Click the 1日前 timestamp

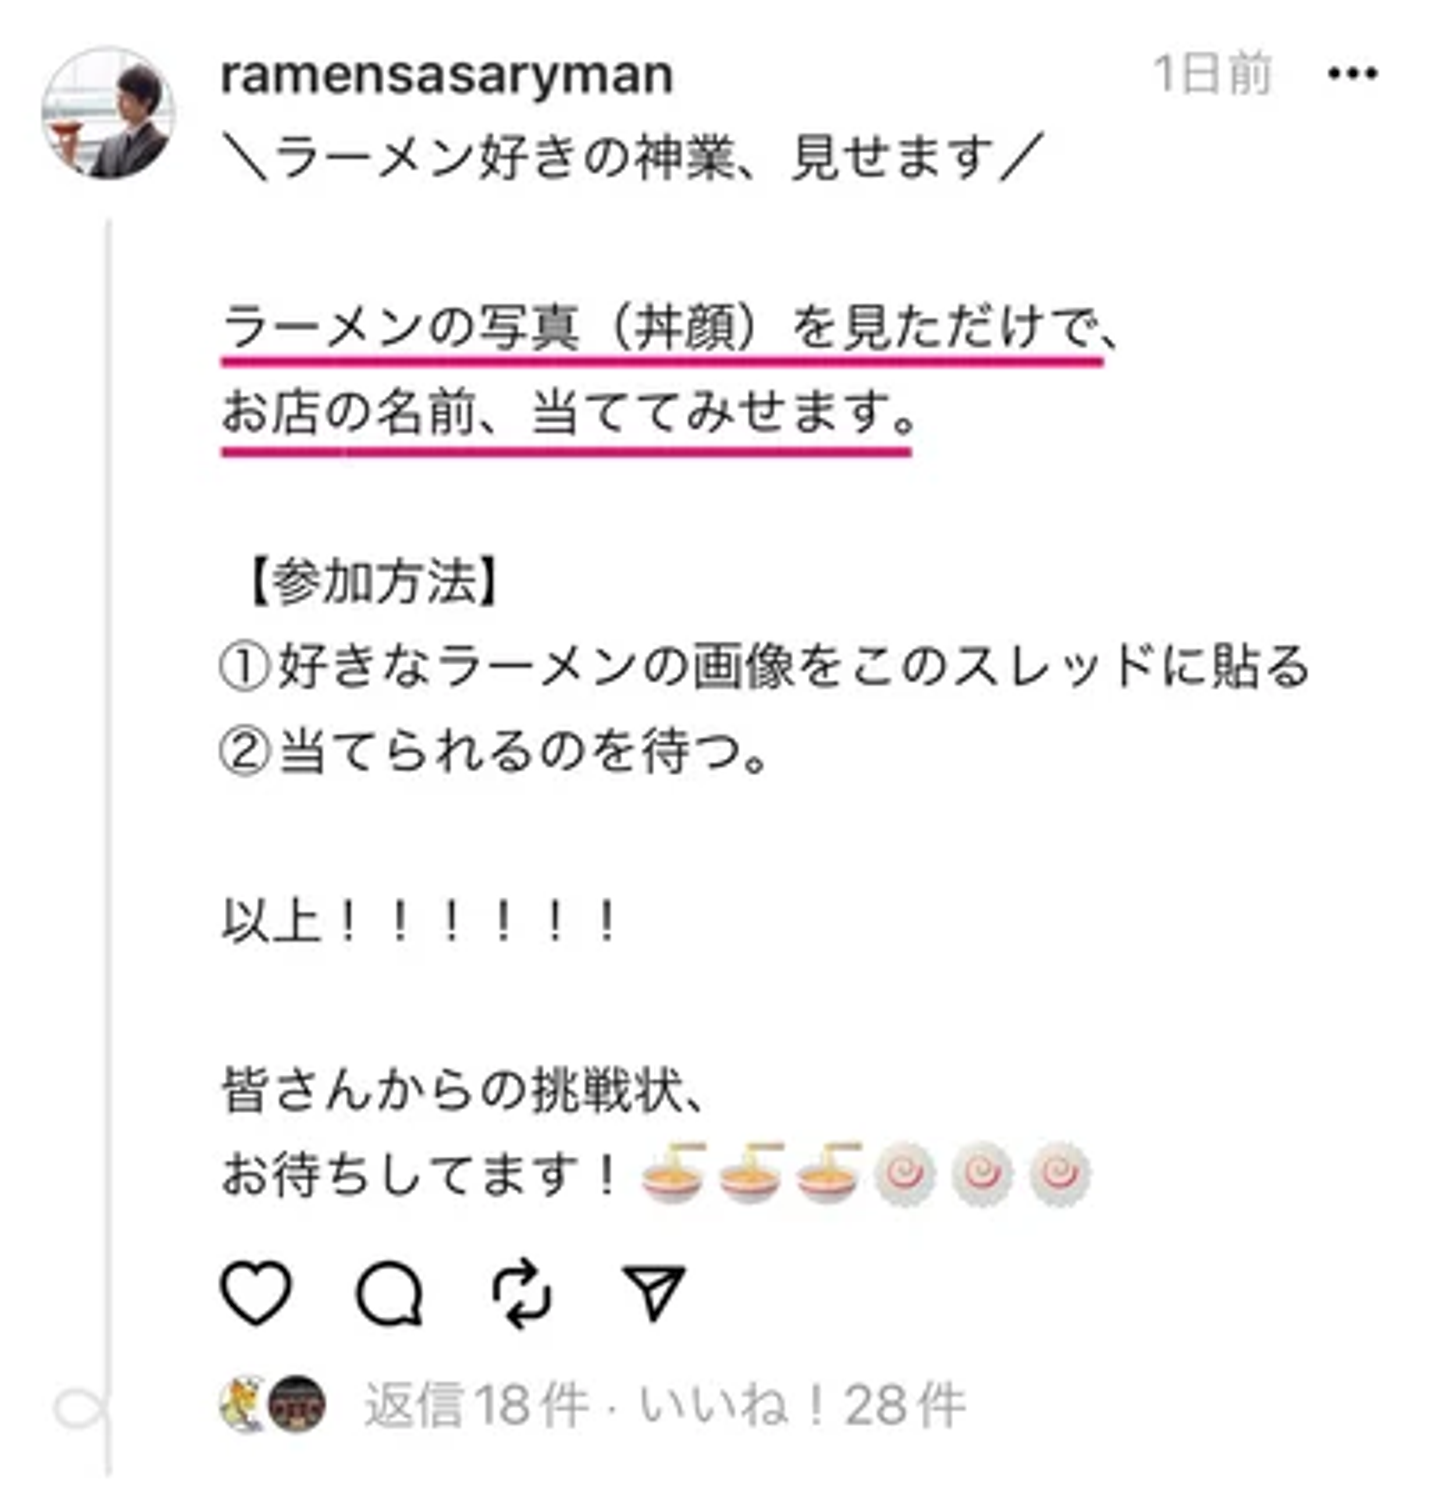[x=1211, y=74]
